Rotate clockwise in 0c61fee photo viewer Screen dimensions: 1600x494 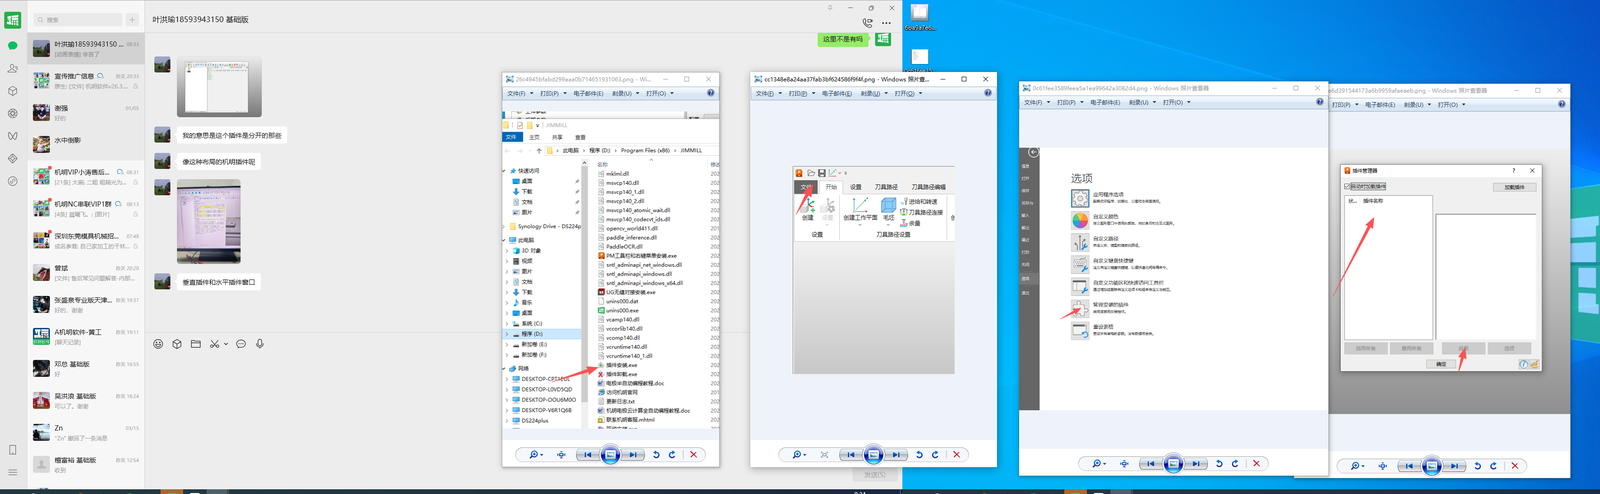coord(1235,463)
